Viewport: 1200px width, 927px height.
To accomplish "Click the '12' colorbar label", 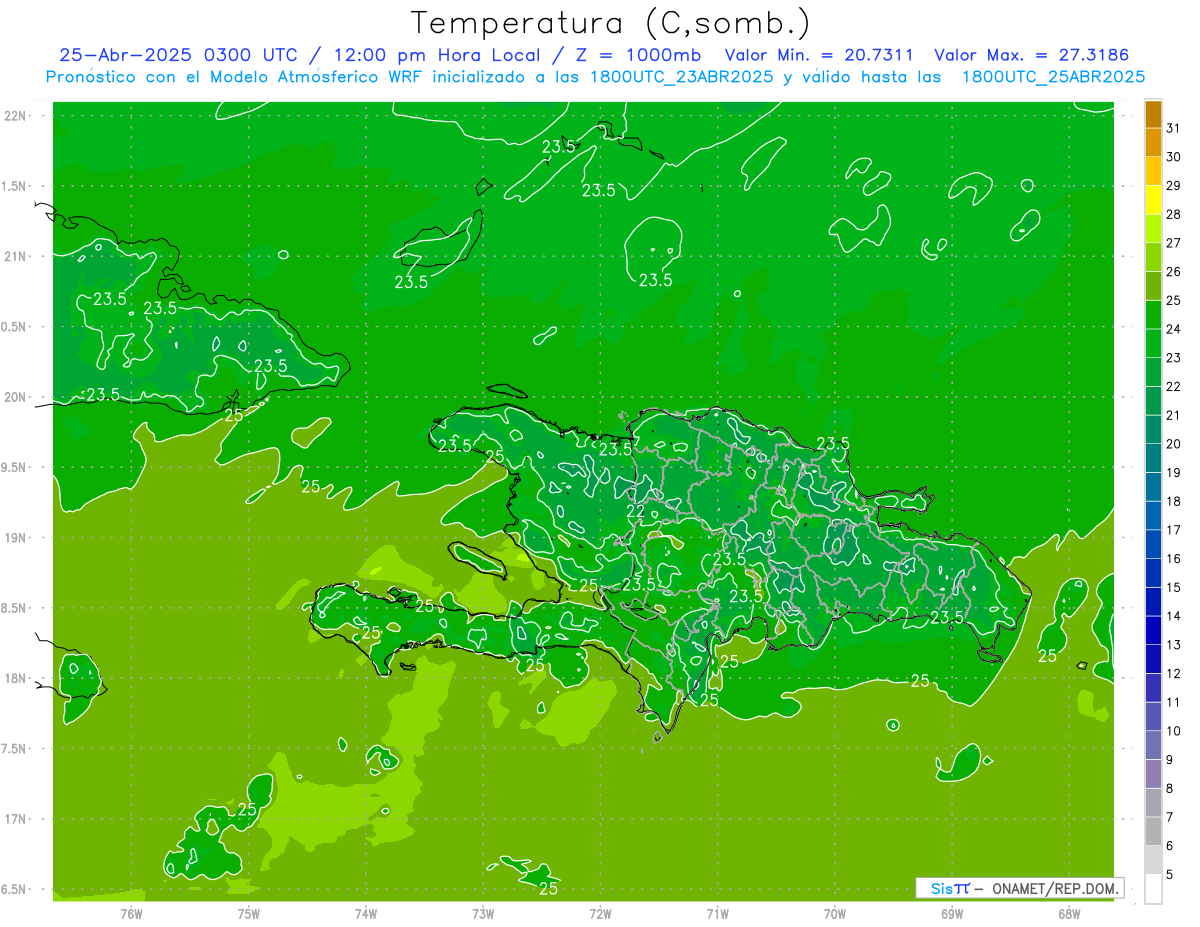I will click(x=1173, y=673).
